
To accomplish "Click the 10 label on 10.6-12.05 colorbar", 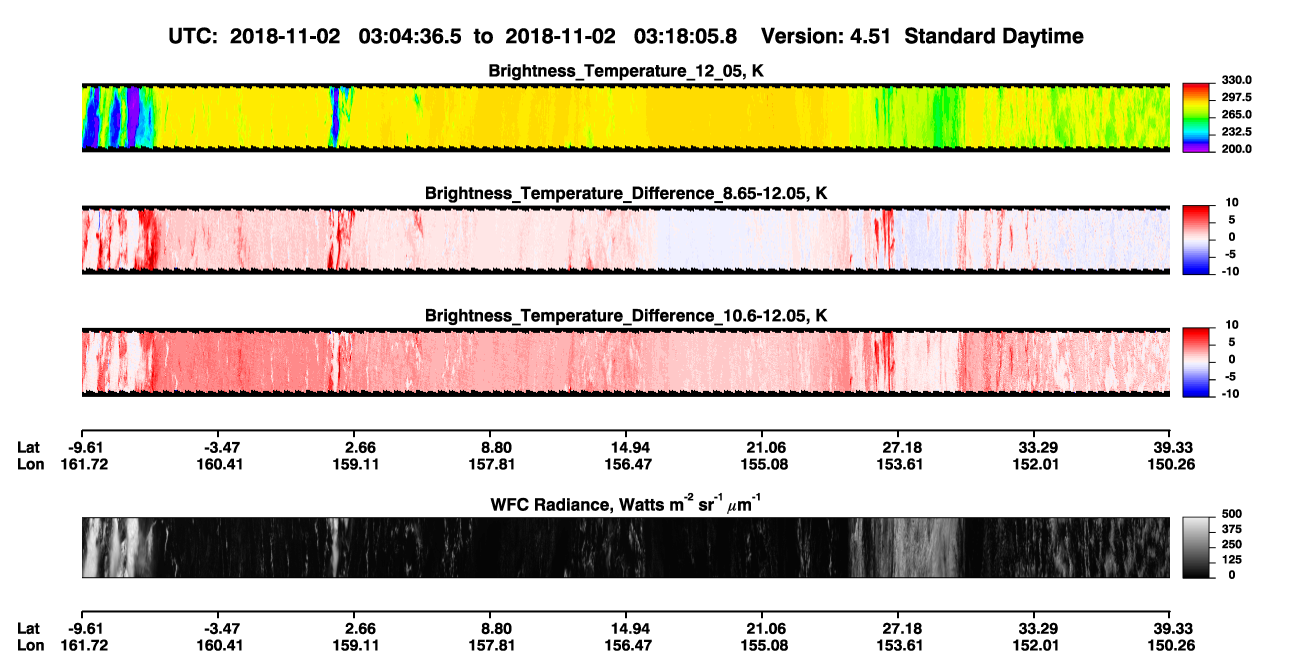I will pos(1233,324).
